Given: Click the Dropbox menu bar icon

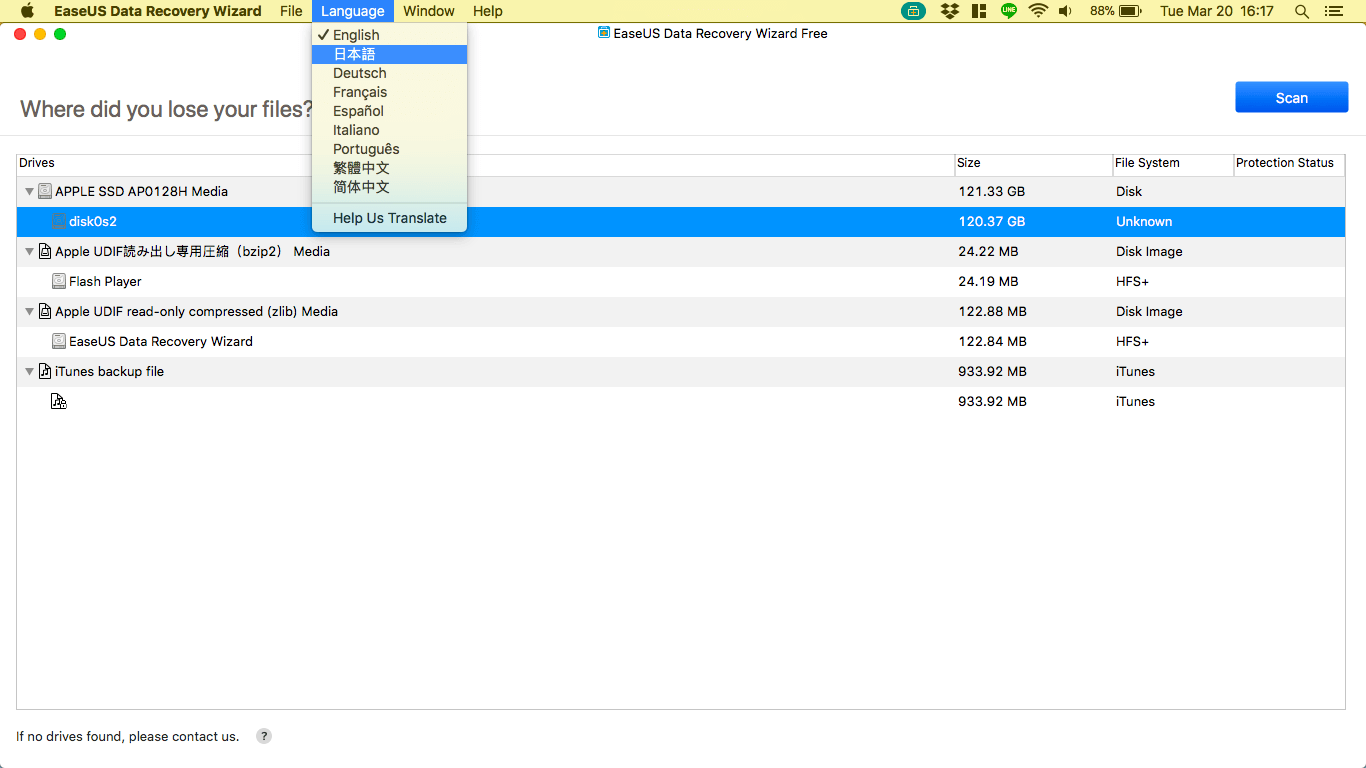Looking at the screenshot, I should 949,11.
